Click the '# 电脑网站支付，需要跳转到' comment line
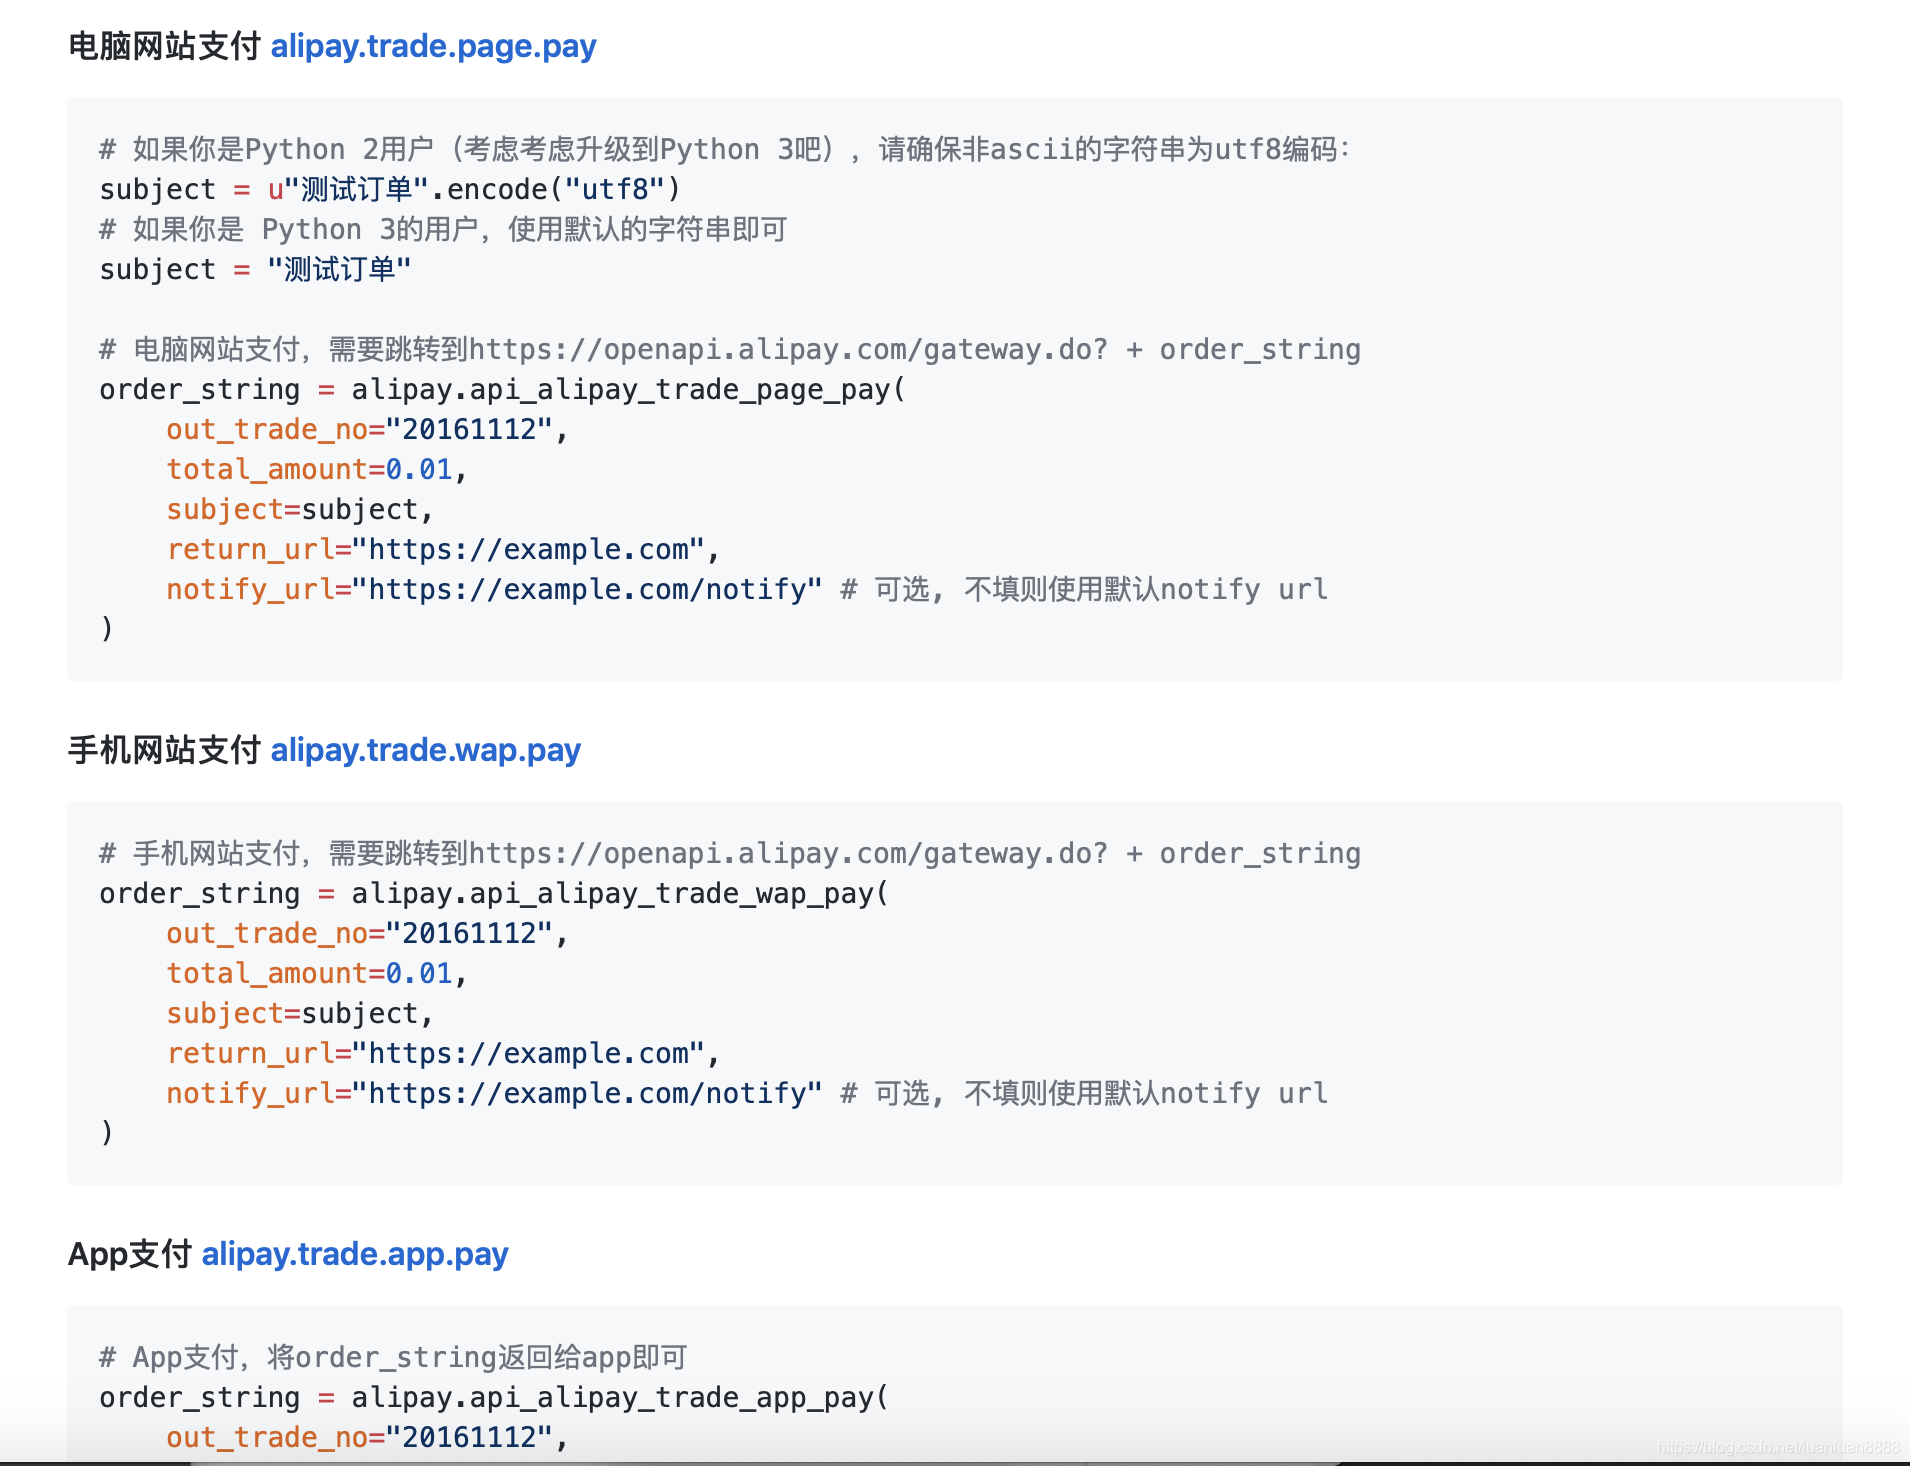This screenshot has width=1910, height=1466. pyautogui.click(x=730, y=349)
